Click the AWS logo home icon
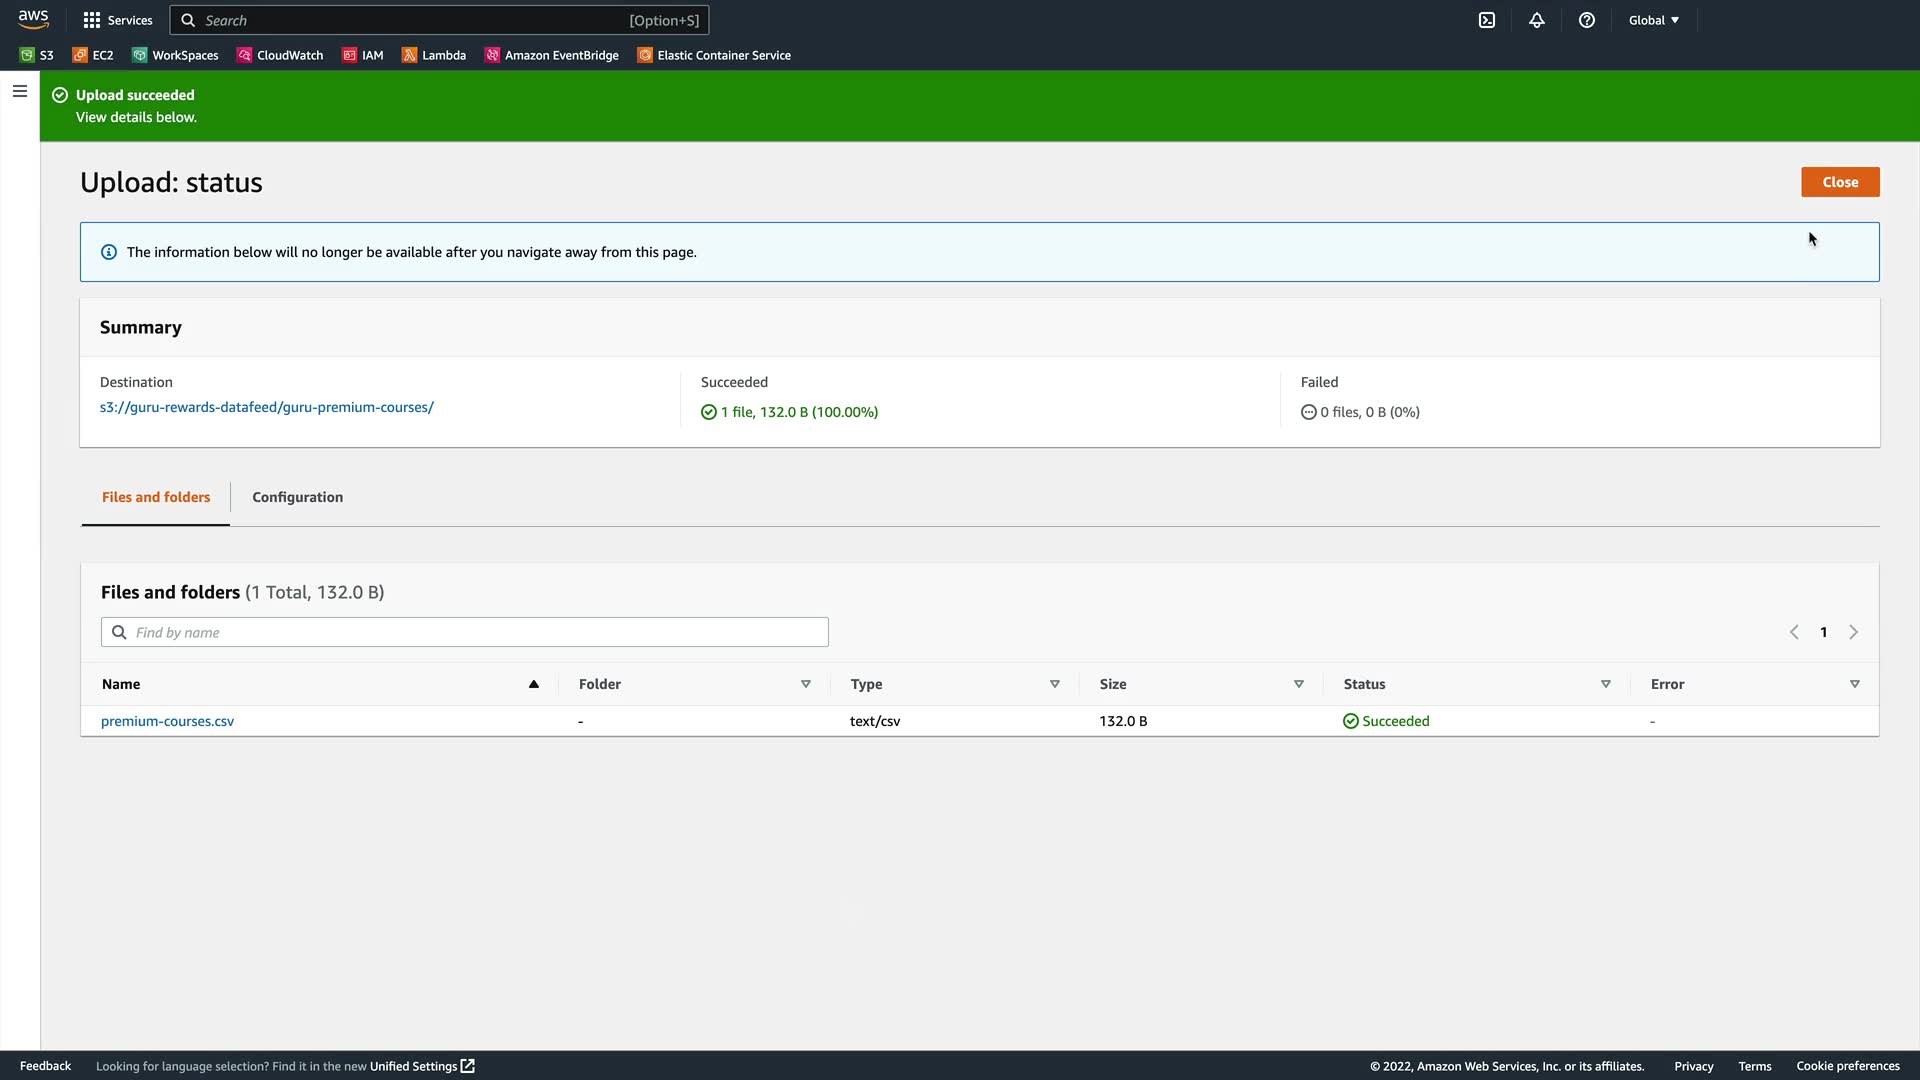 coord(33,19)
